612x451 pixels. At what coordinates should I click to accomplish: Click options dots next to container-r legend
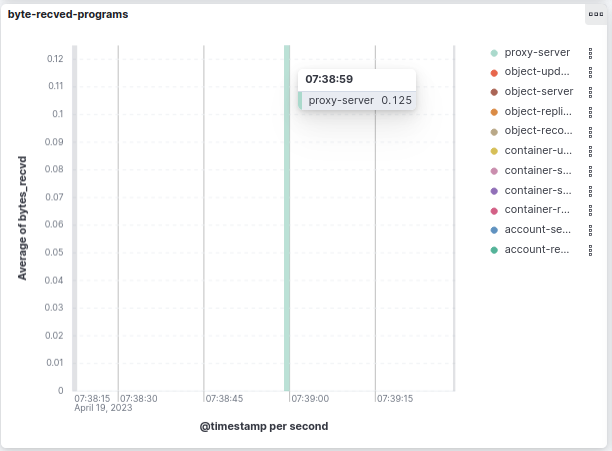591,210
